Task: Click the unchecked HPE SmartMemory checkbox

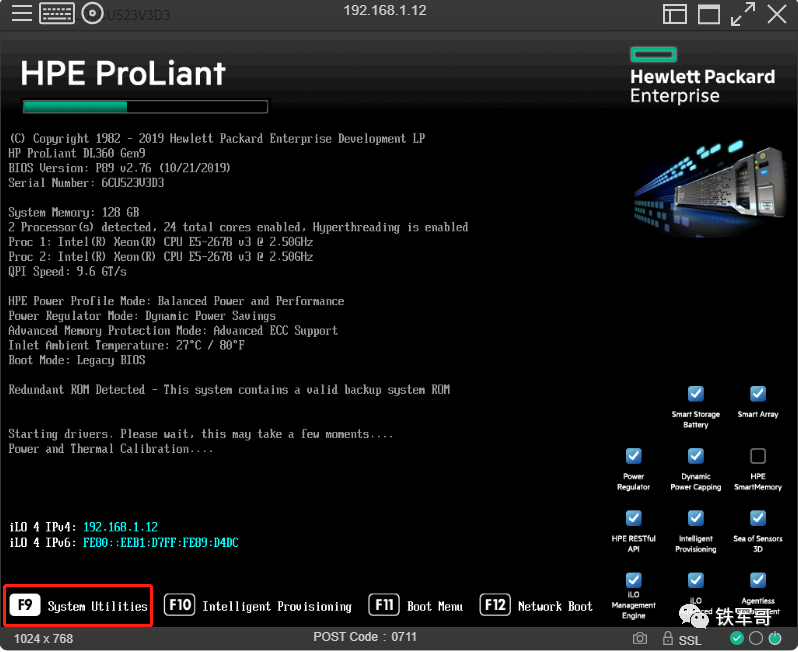Action: pyautogui.click(x=758, y=456)
